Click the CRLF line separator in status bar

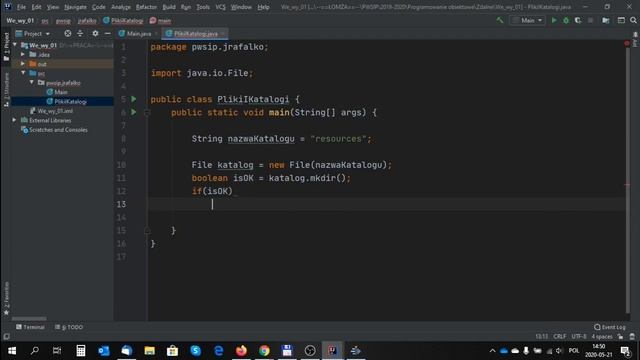click(560, 336)
